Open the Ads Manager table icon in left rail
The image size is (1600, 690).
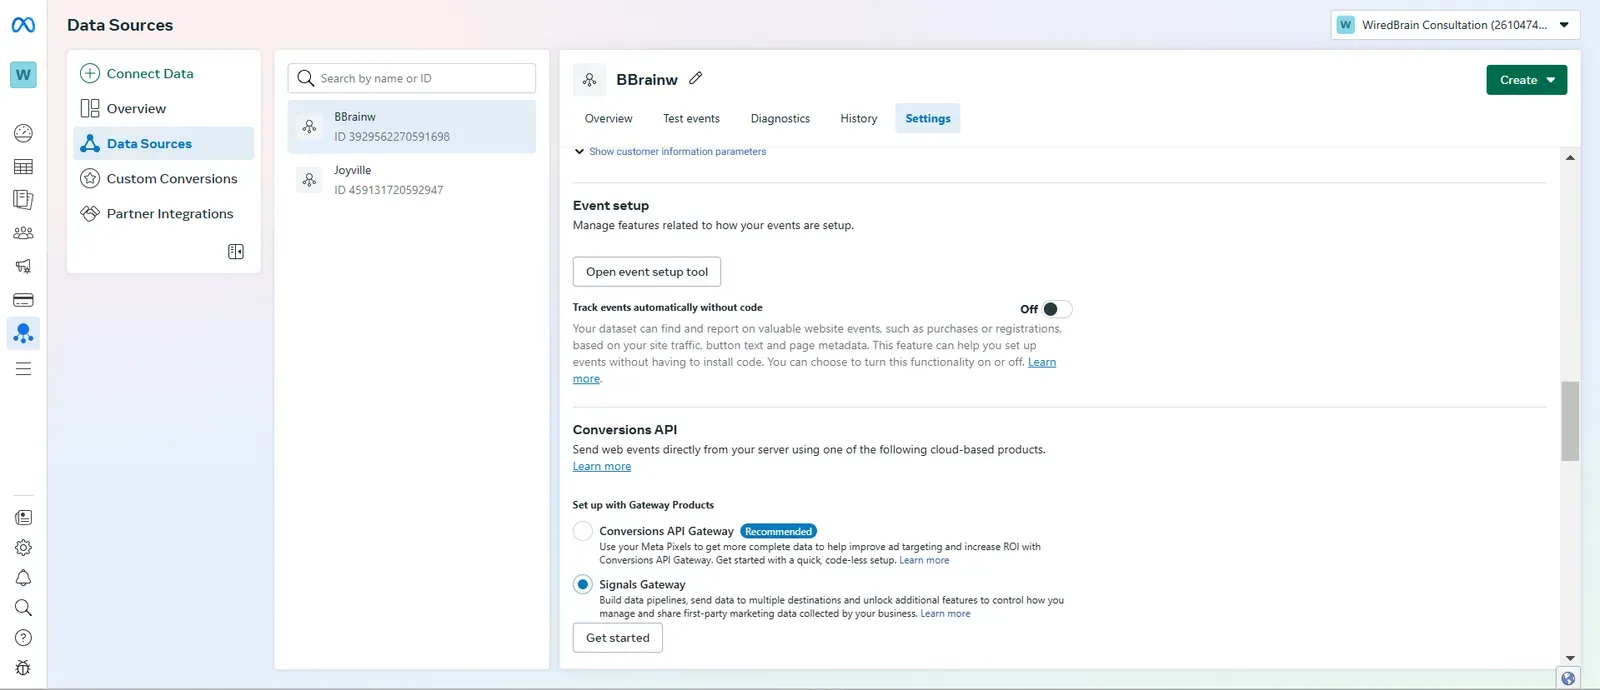[23, 167]
